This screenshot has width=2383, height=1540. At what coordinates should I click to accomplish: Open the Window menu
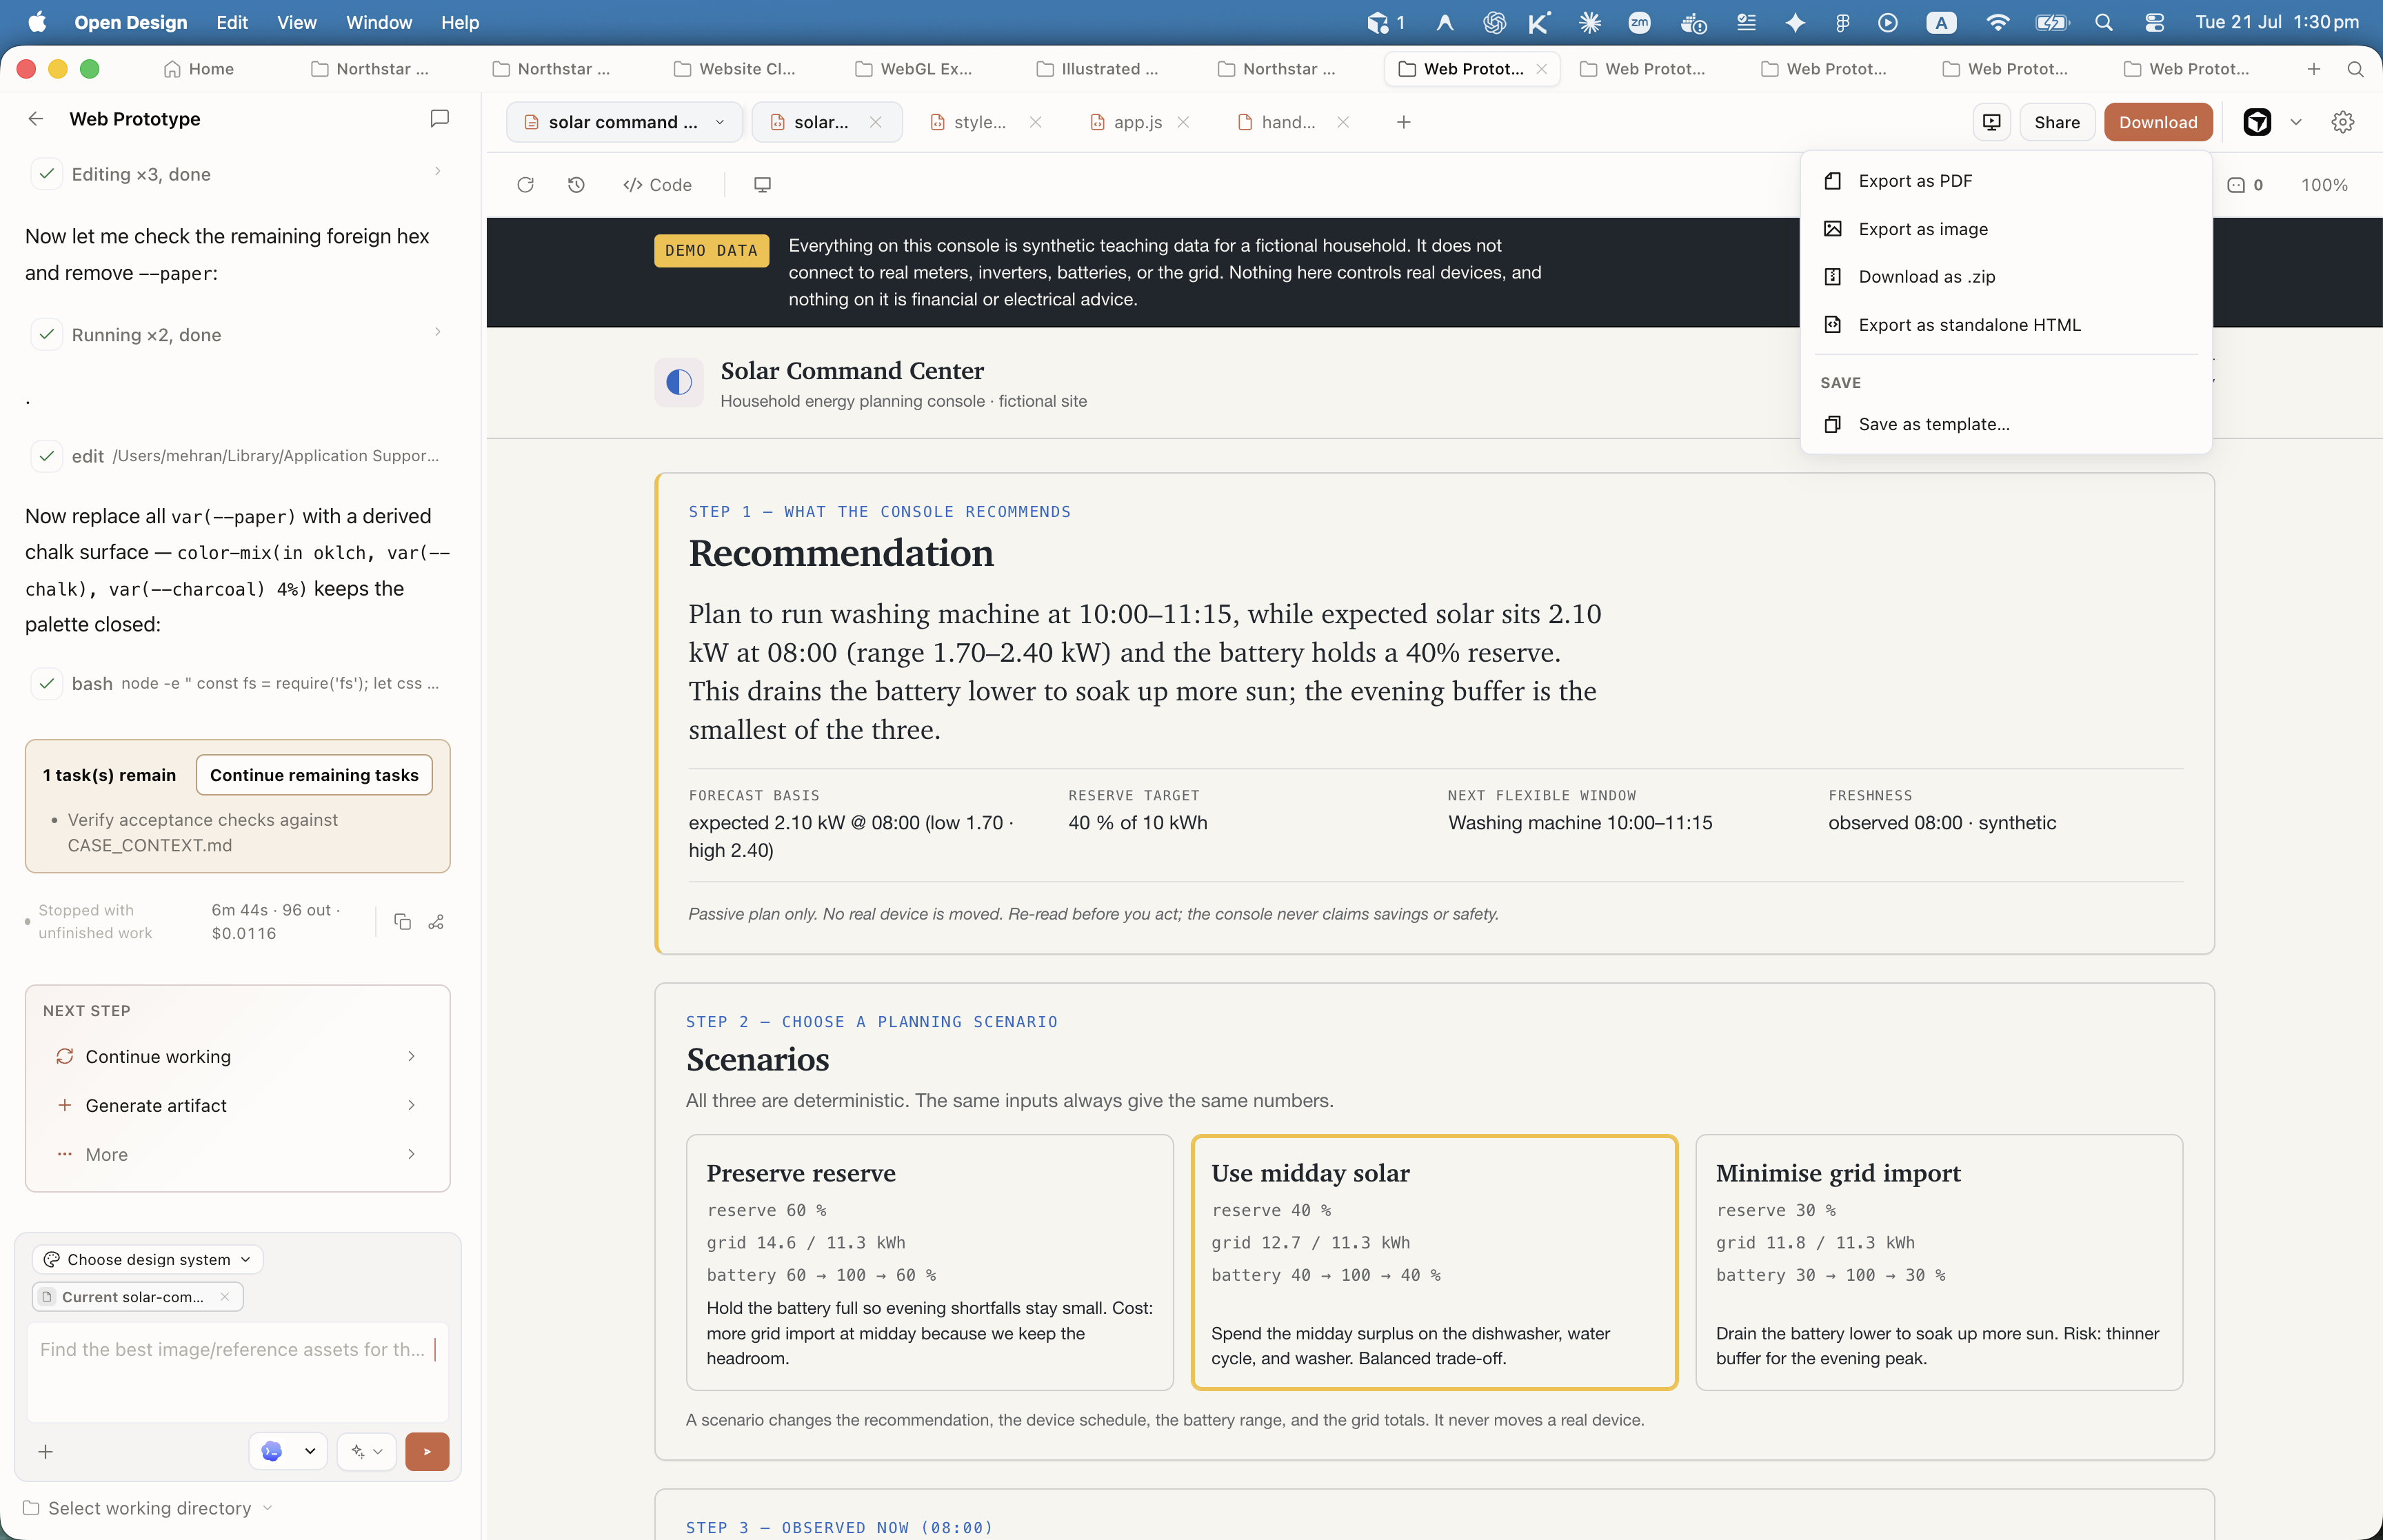pyautogui.click(x=379, y=22)
